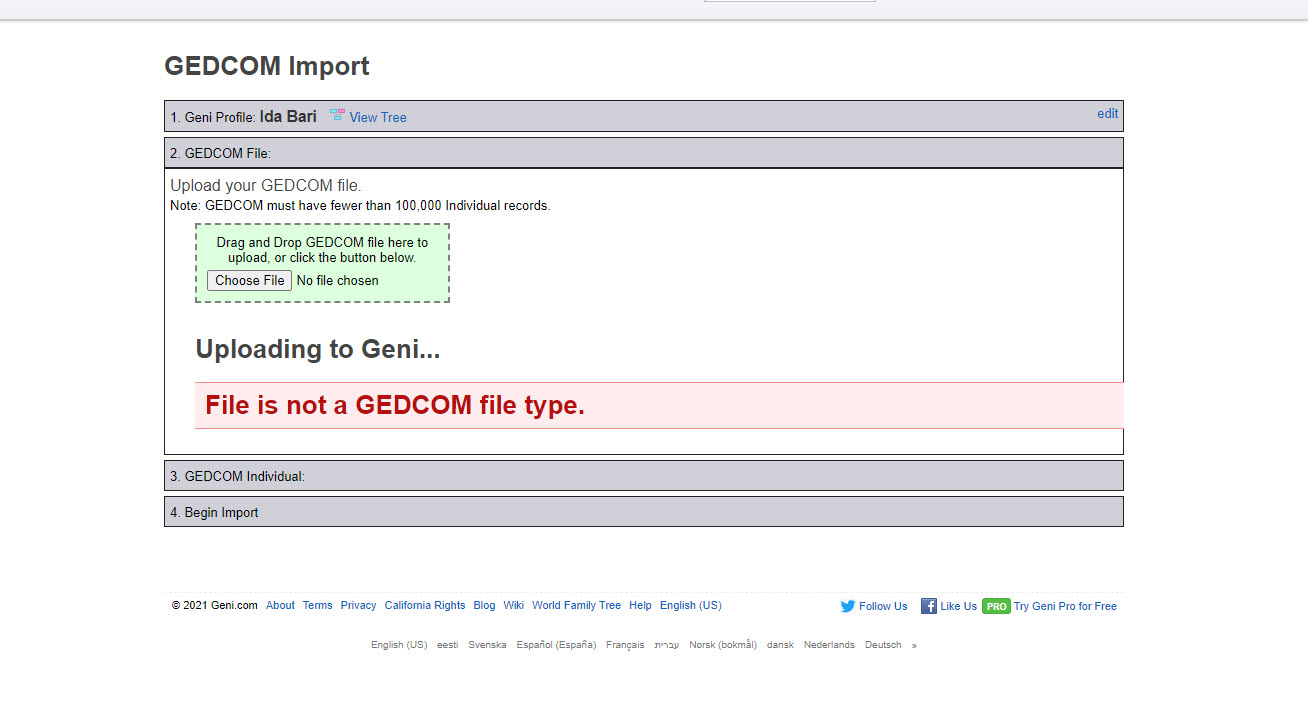This screenshot has width=1308, height=702.
Task: Click the Twitter bird icon
Action: [848, 606]
